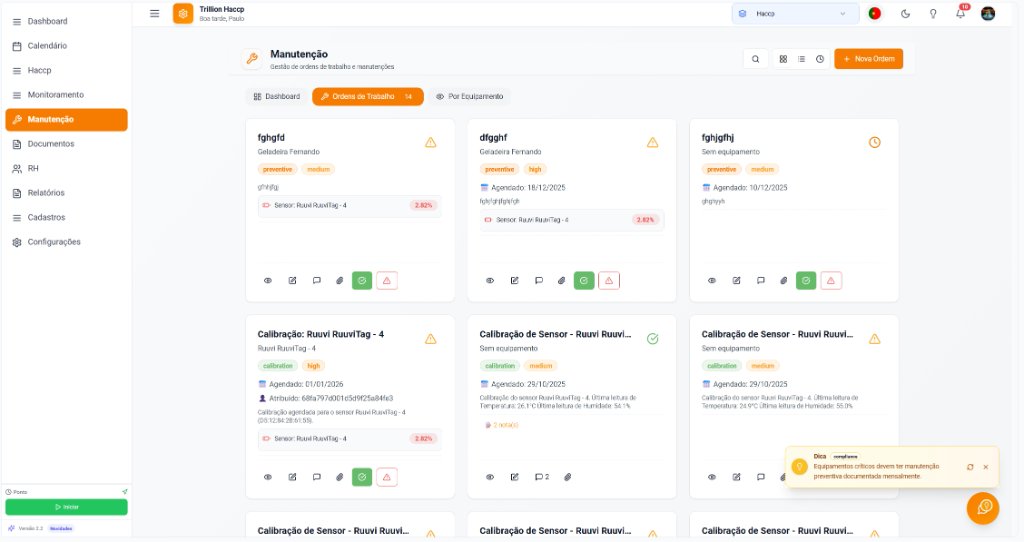Report problem on fghgfd order
Screen dimensions: 1024x542
coord(387,281)
